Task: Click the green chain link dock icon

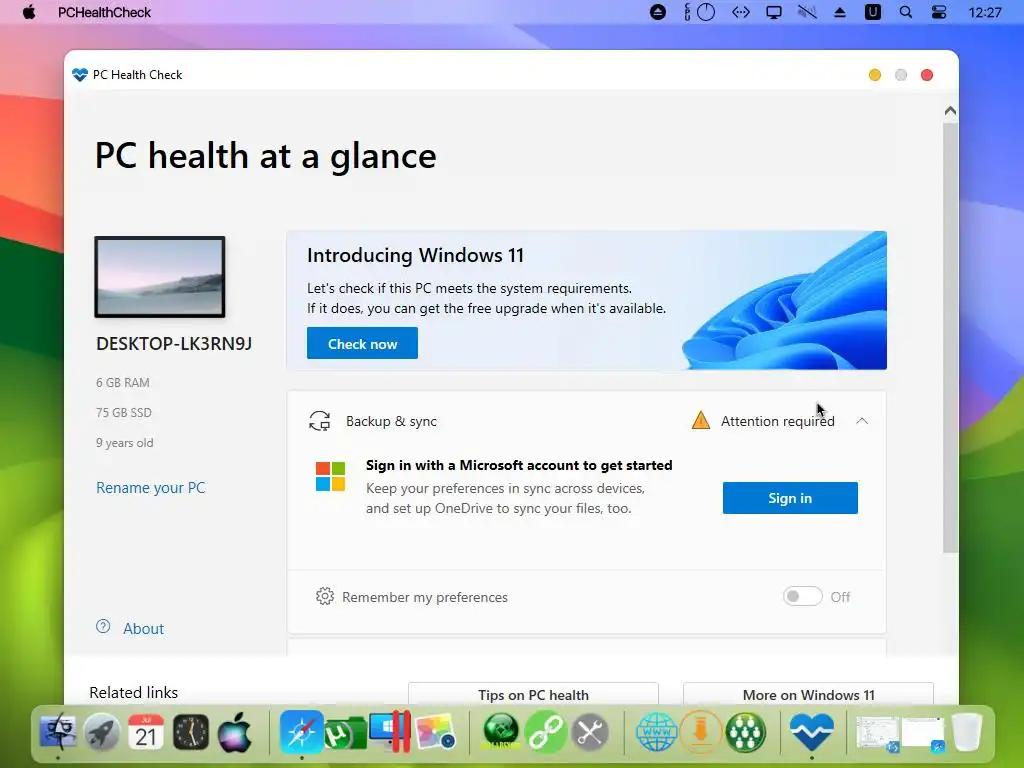Action: 545,731
